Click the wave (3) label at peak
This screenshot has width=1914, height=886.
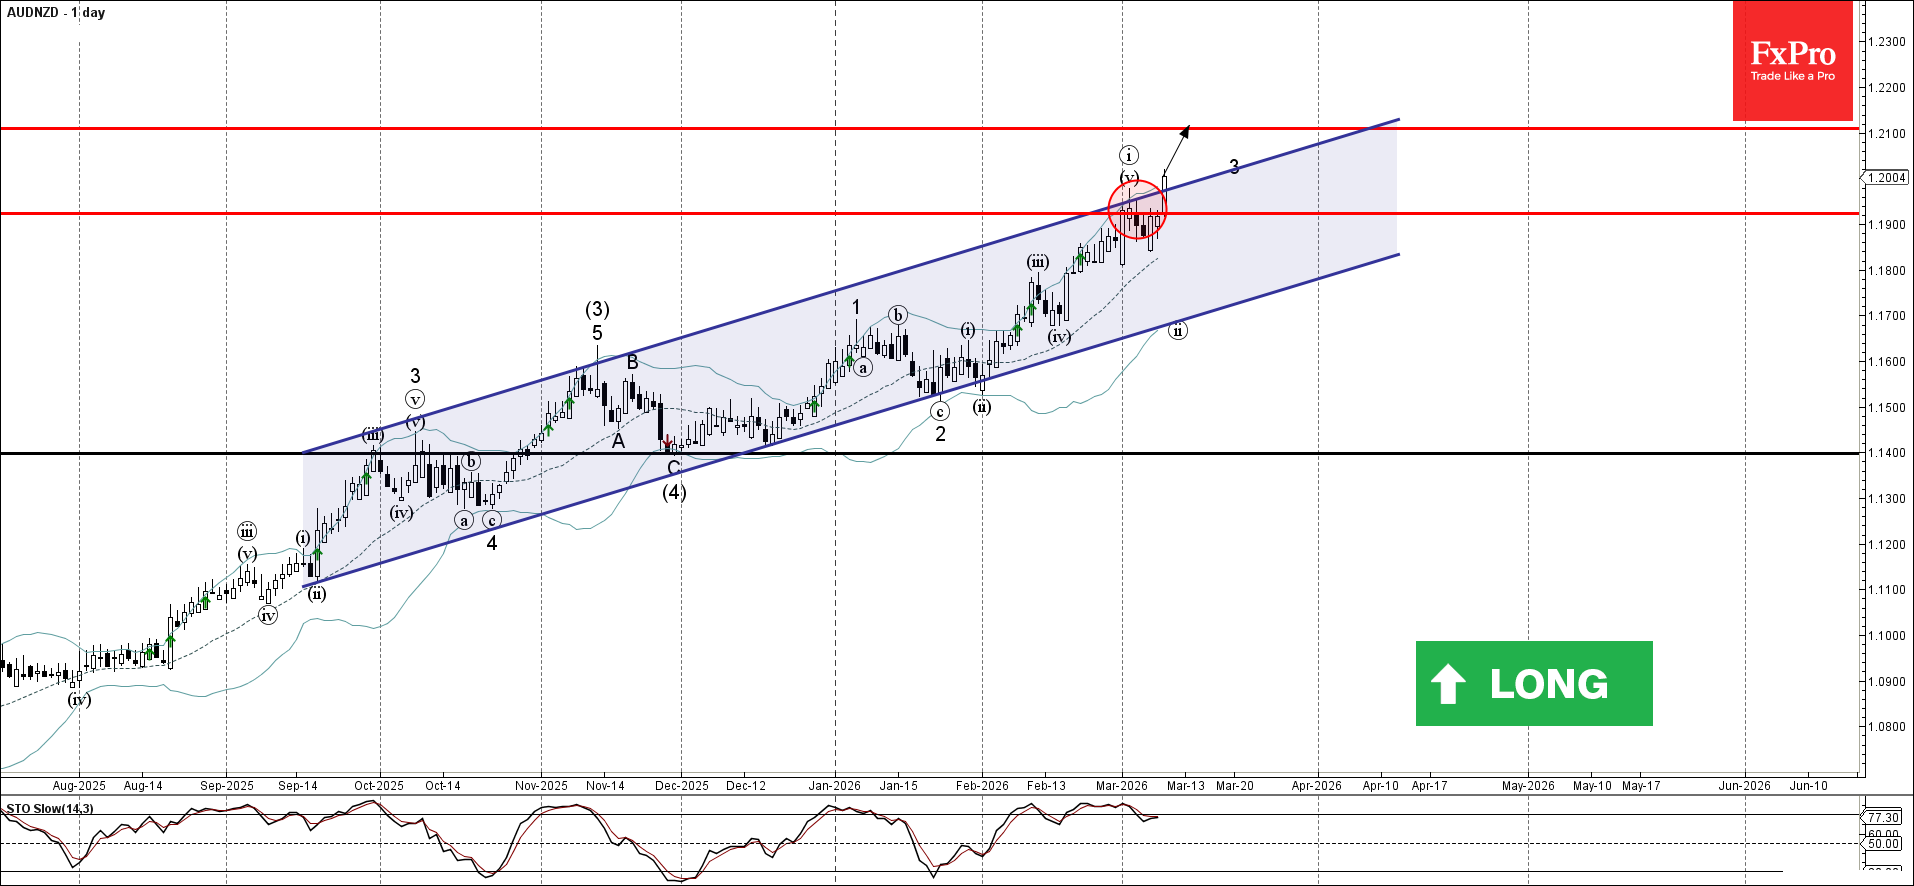[x=597, y=309]
